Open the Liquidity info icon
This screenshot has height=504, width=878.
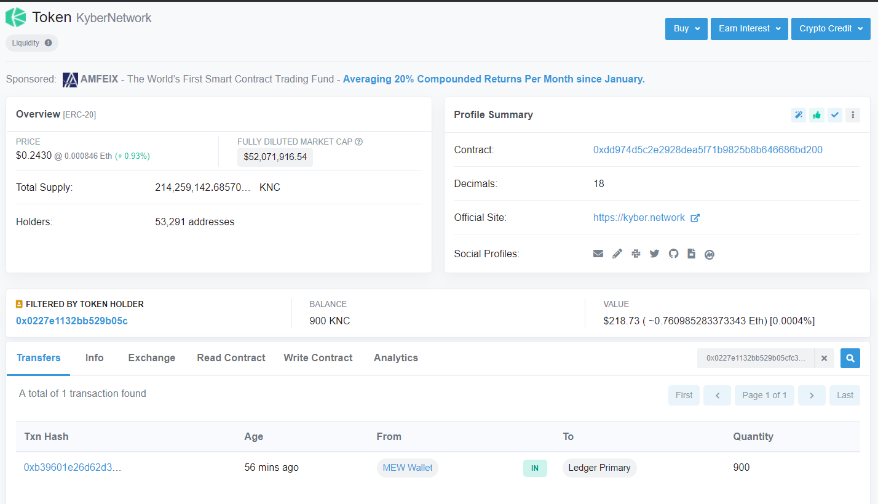[48, 43]
